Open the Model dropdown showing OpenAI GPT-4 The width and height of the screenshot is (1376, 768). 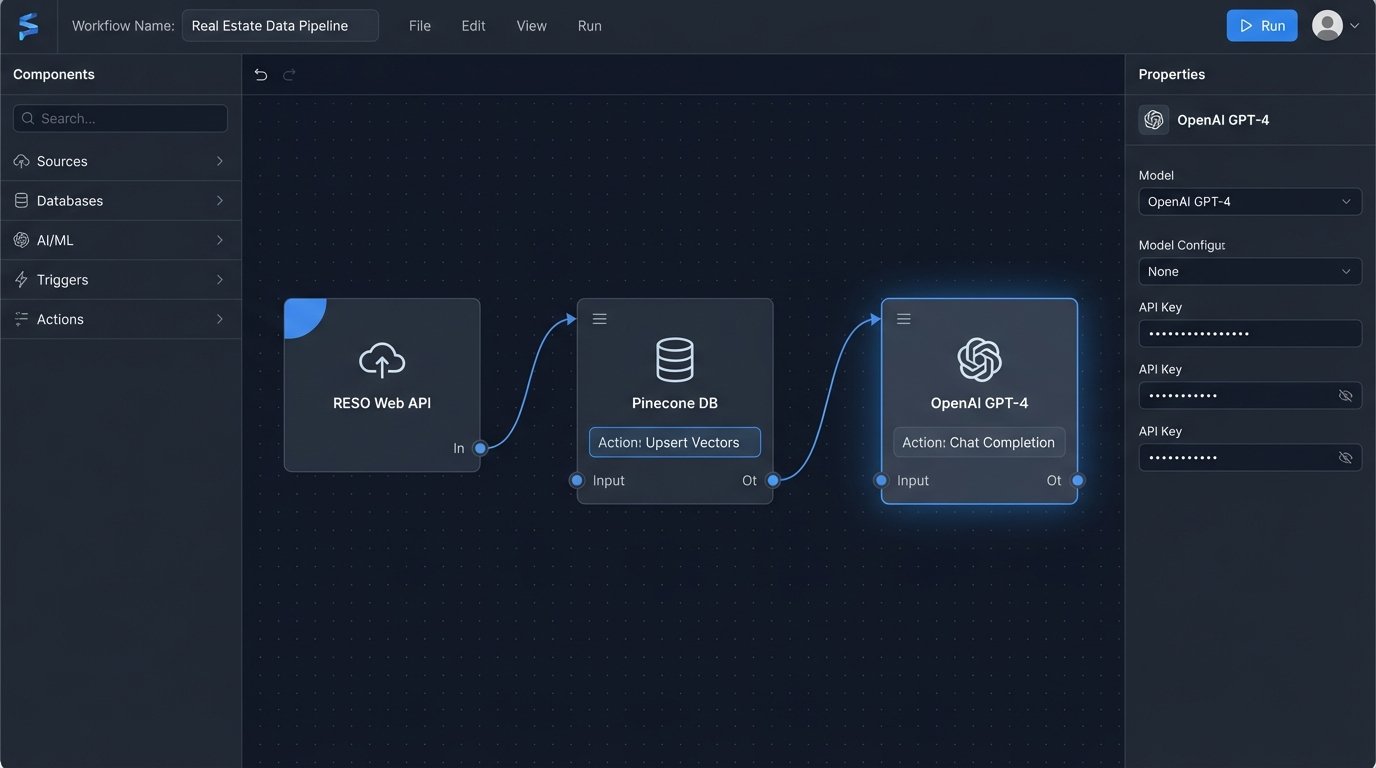point(1249,202)
